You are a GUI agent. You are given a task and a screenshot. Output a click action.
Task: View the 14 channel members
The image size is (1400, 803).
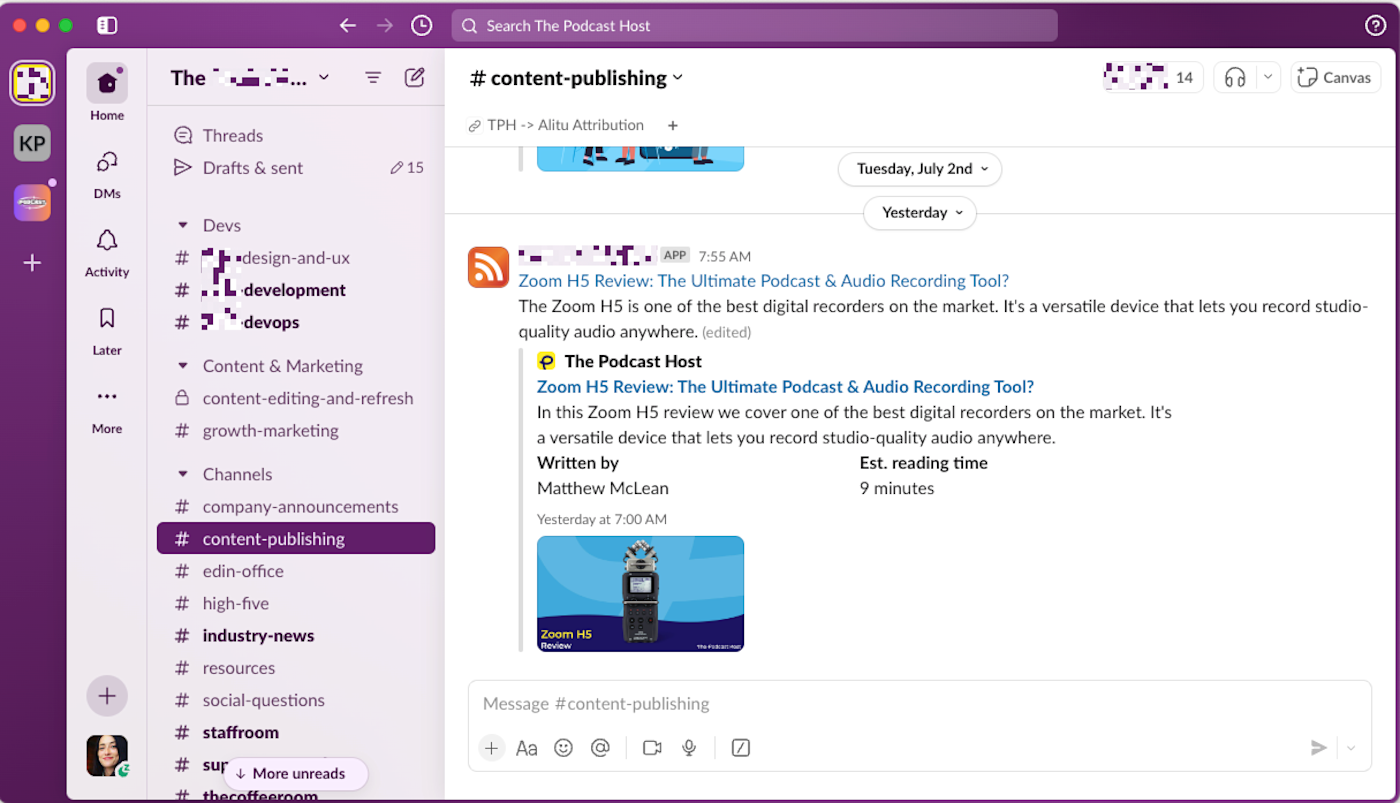click(x=1151, y=77)
